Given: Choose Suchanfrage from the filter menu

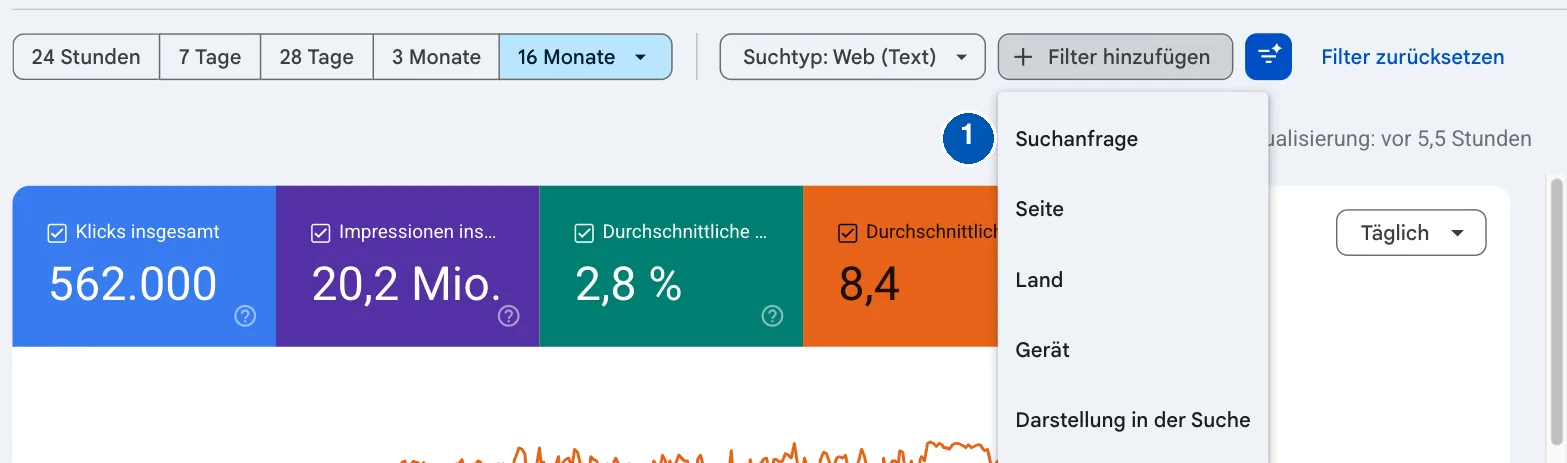Looking at the screenshot, I should click(1133, 139).
